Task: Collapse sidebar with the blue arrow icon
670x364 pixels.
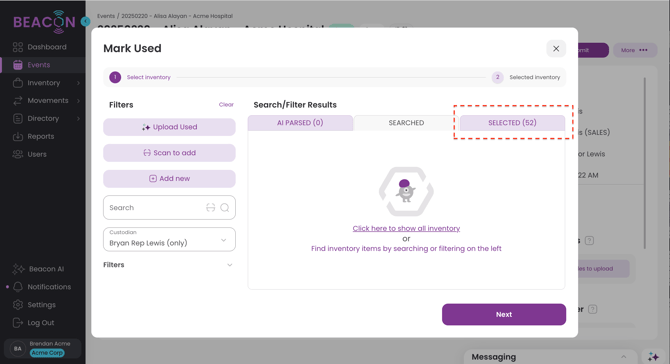Action: point(85,21)
